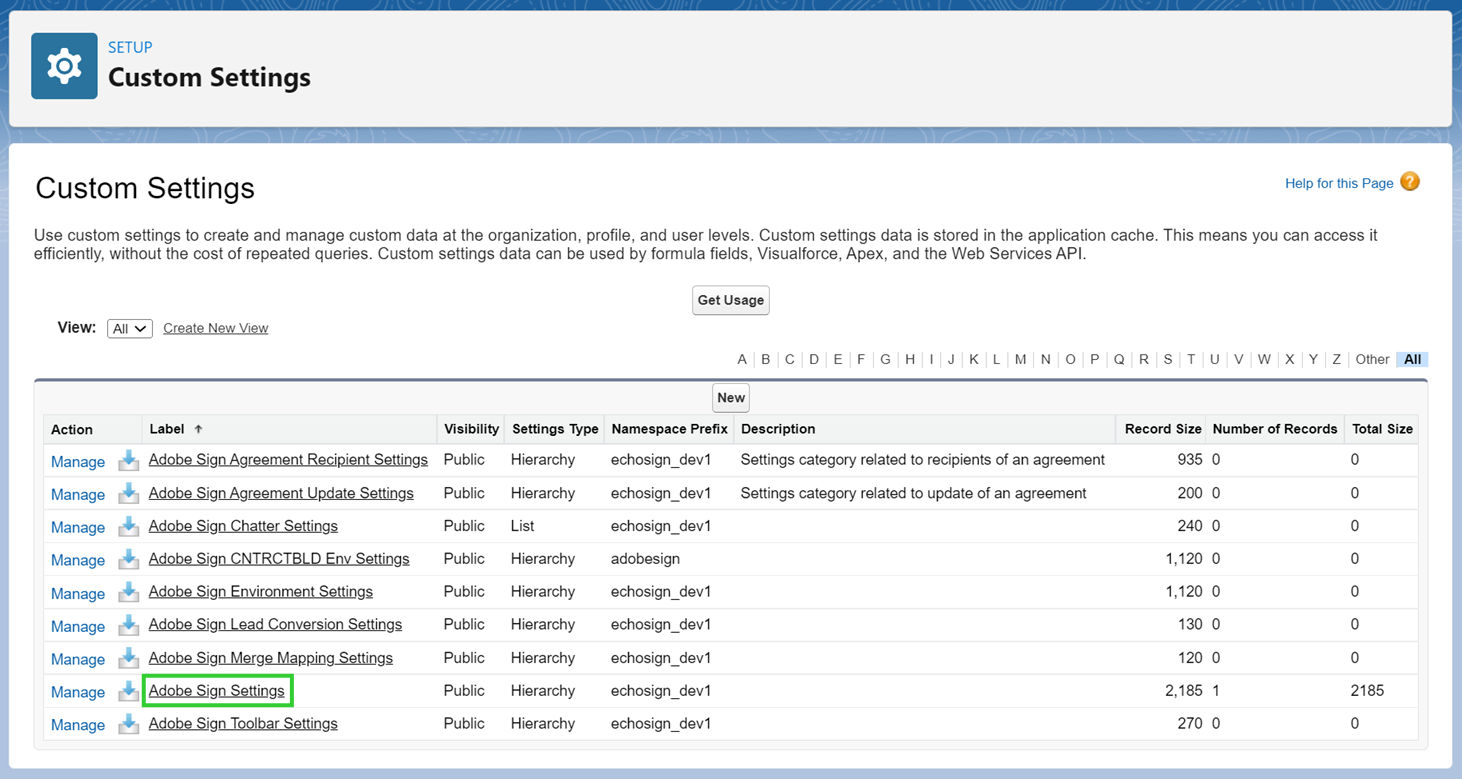
Task: Click the Number of Records column header
Action: coord(1275,429)
